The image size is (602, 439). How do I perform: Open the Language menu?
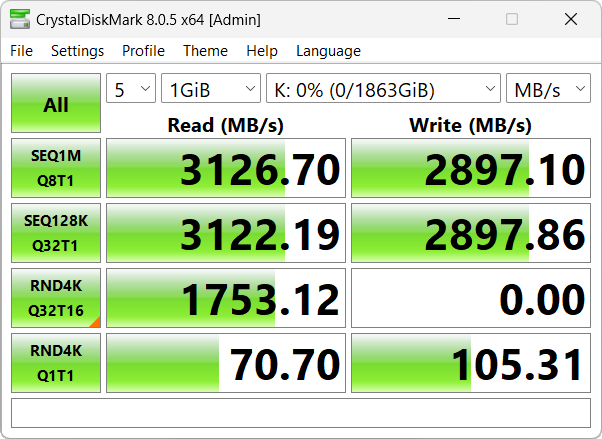[x=328, y=51]
